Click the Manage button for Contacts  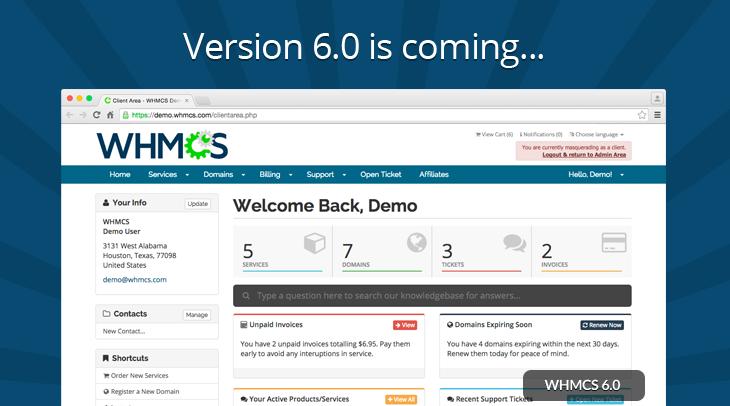pos(196,315)
